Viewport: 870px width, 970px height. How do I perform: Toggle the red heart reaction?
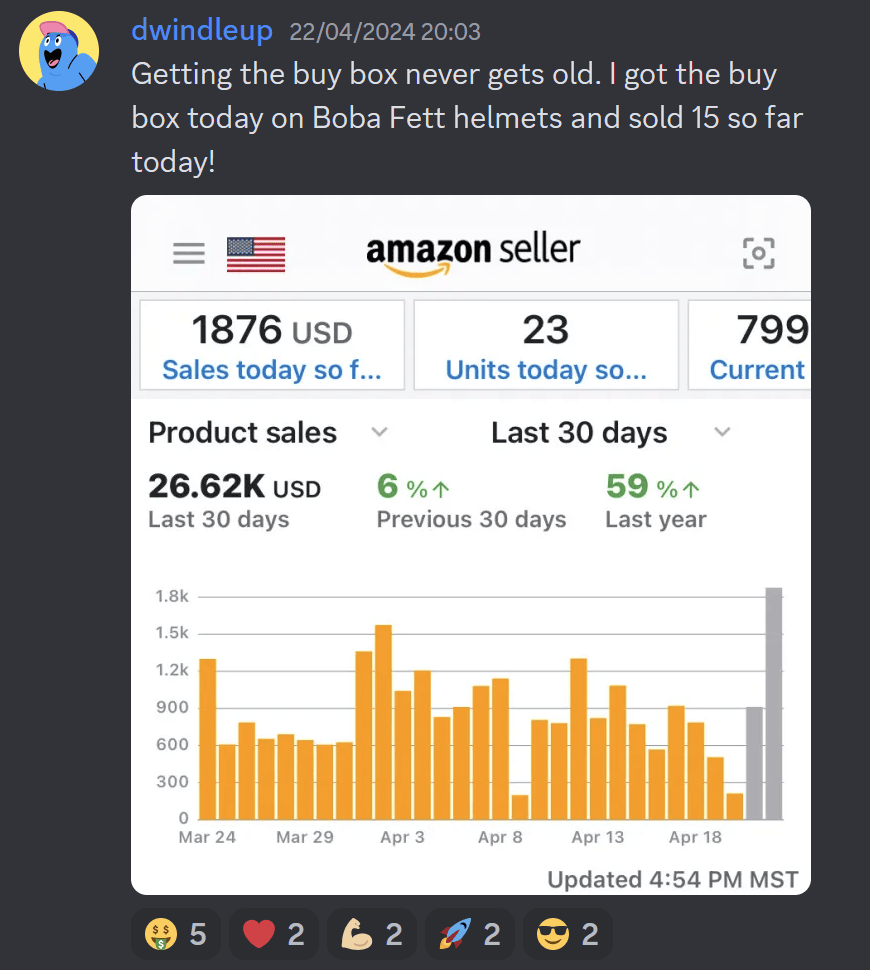273,935
